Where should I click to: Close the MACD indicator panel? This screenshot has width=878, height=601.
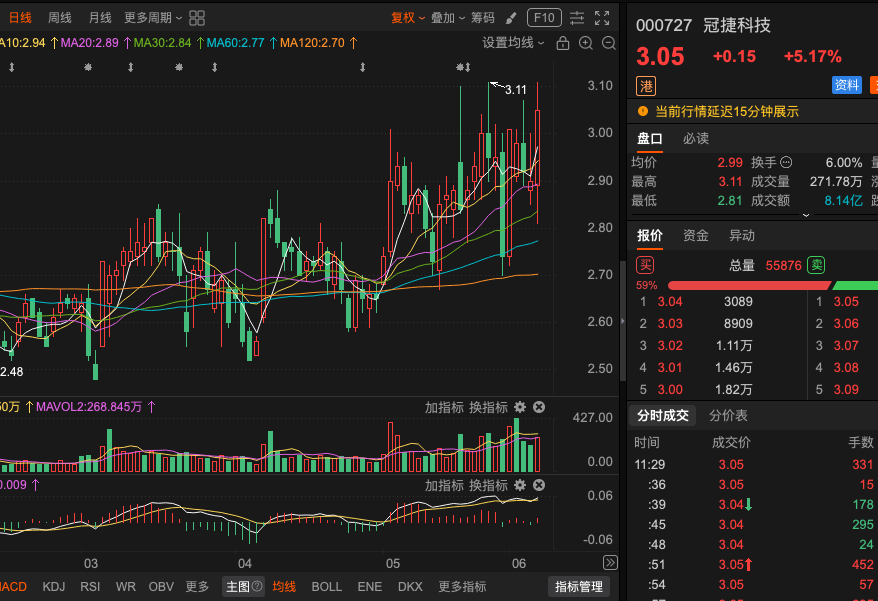coord(539,485)
